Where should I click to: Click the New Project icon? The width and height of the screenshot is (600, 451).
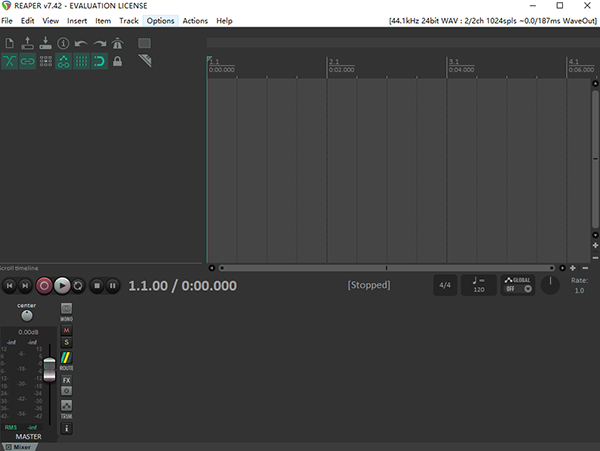10,43
